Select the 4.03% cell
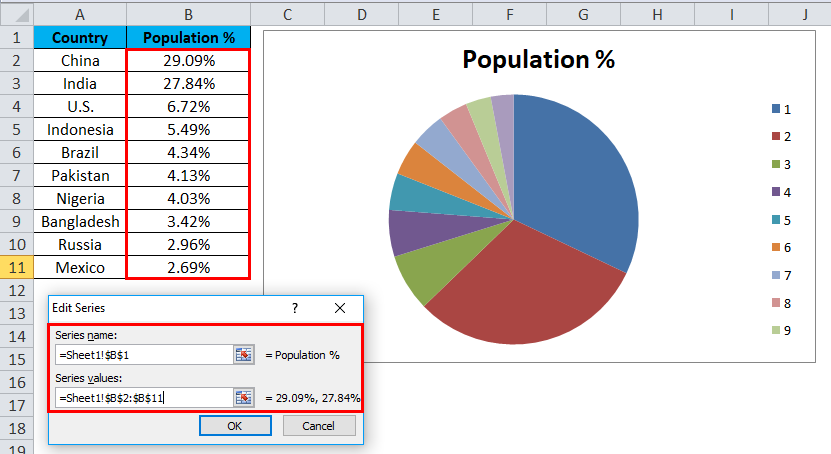Image resolution: width=831 pixels, height=454 pixels. click(188, 199)
